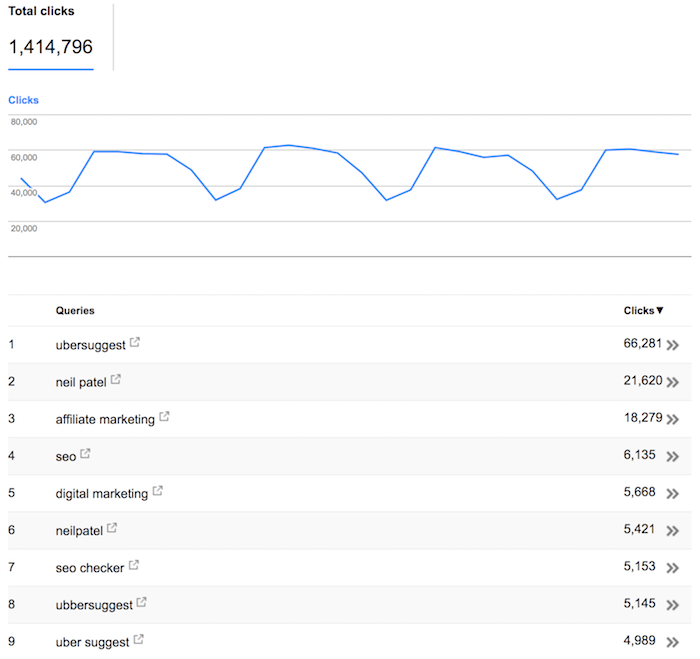Image resolution: width=700 pixels, height=659 pixels.
Task: Click the 21,620 clicks value
Action: [643, 380]
